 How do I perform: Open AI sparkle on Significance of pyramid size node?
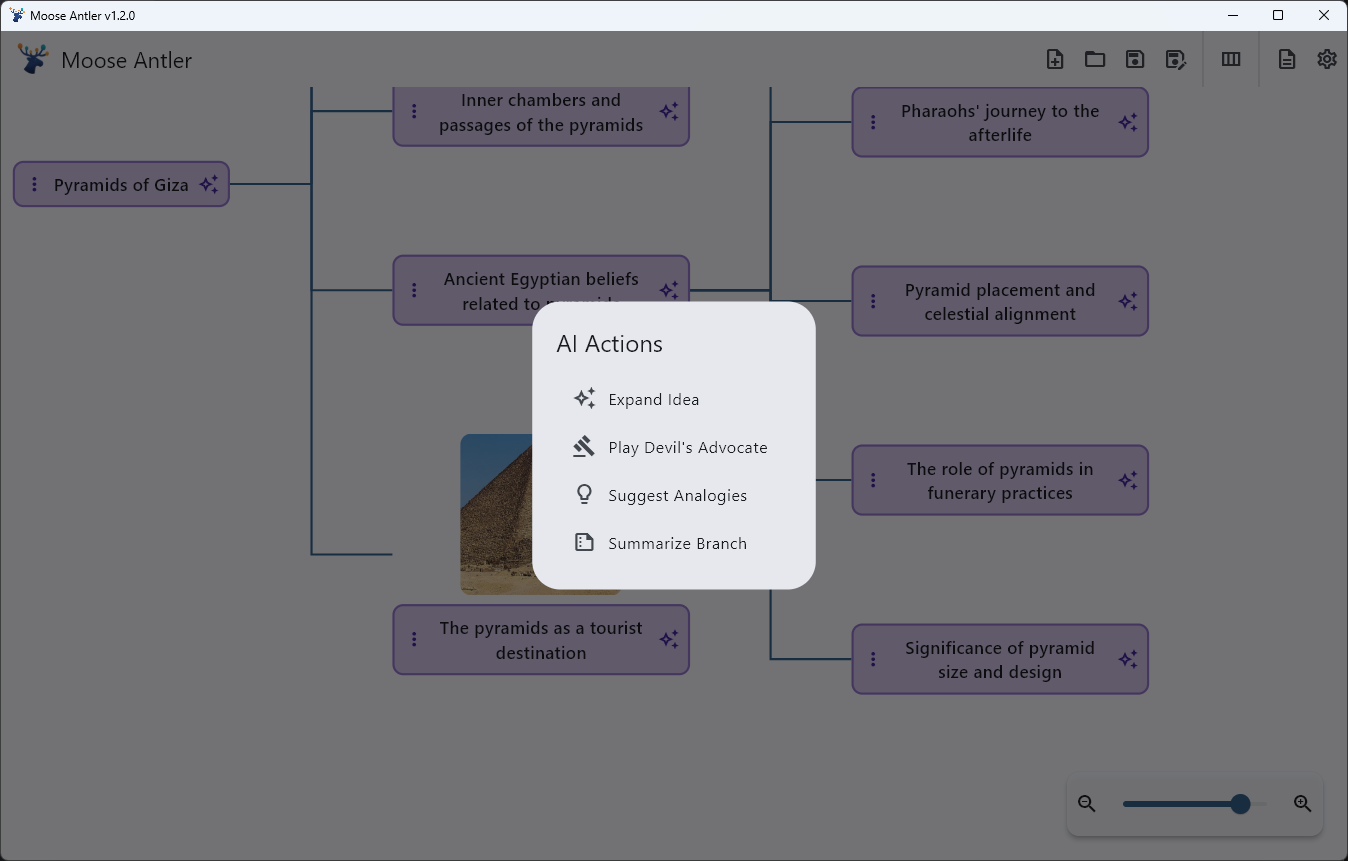pos(1128,659)
